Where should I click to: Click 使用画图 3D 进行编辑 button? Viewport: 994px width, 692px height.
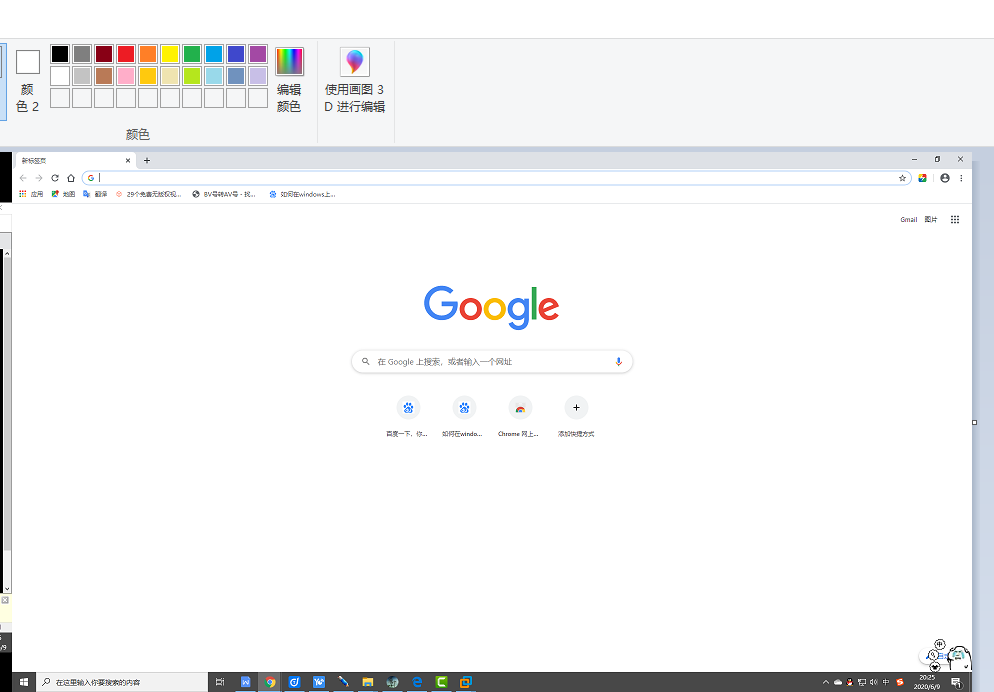pyautogui.click(x=354, y=79)
